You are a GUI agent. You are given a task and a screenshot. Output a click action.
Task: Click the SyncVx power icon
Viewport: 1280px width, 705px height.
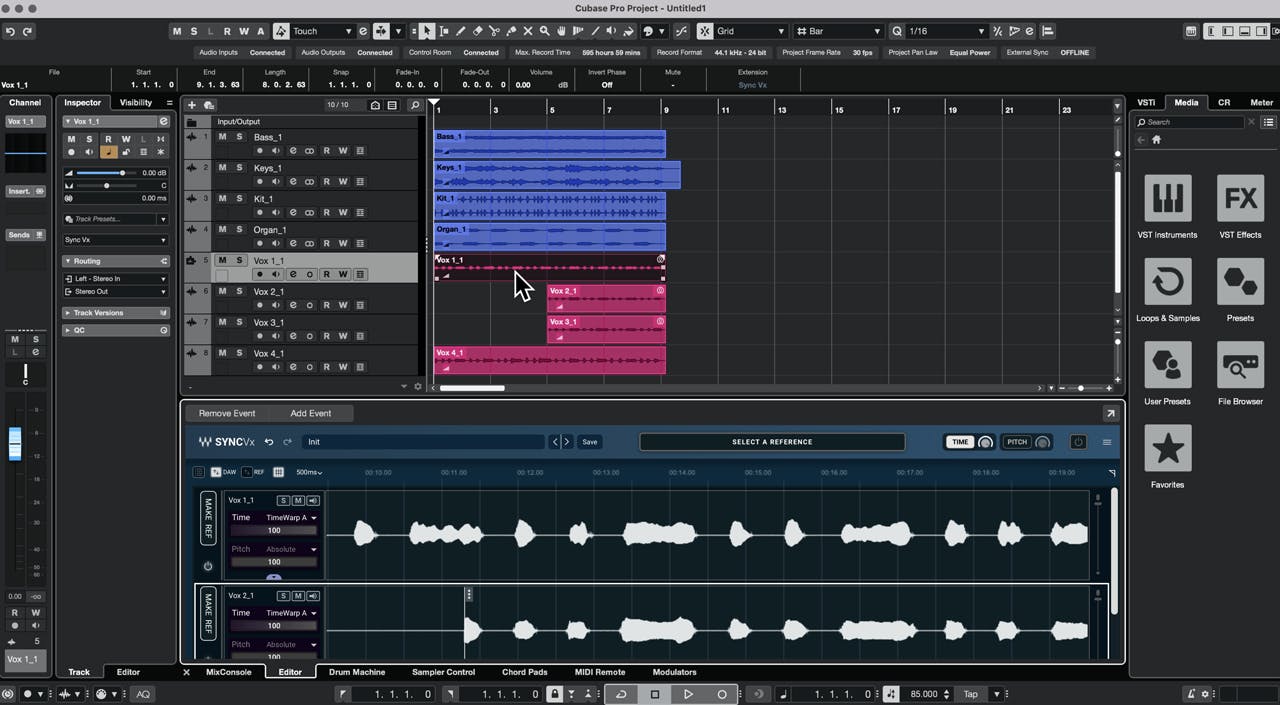[1078, 442]
